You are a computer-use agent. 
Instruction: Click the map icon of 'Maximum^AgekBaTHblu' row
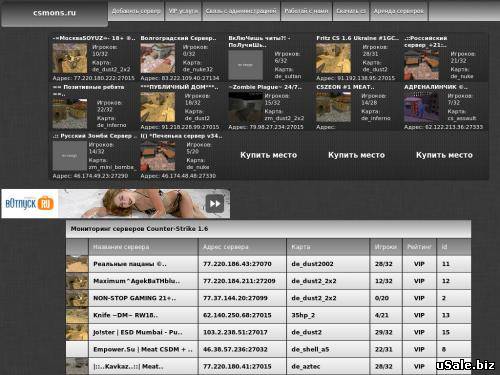[77, 281]
